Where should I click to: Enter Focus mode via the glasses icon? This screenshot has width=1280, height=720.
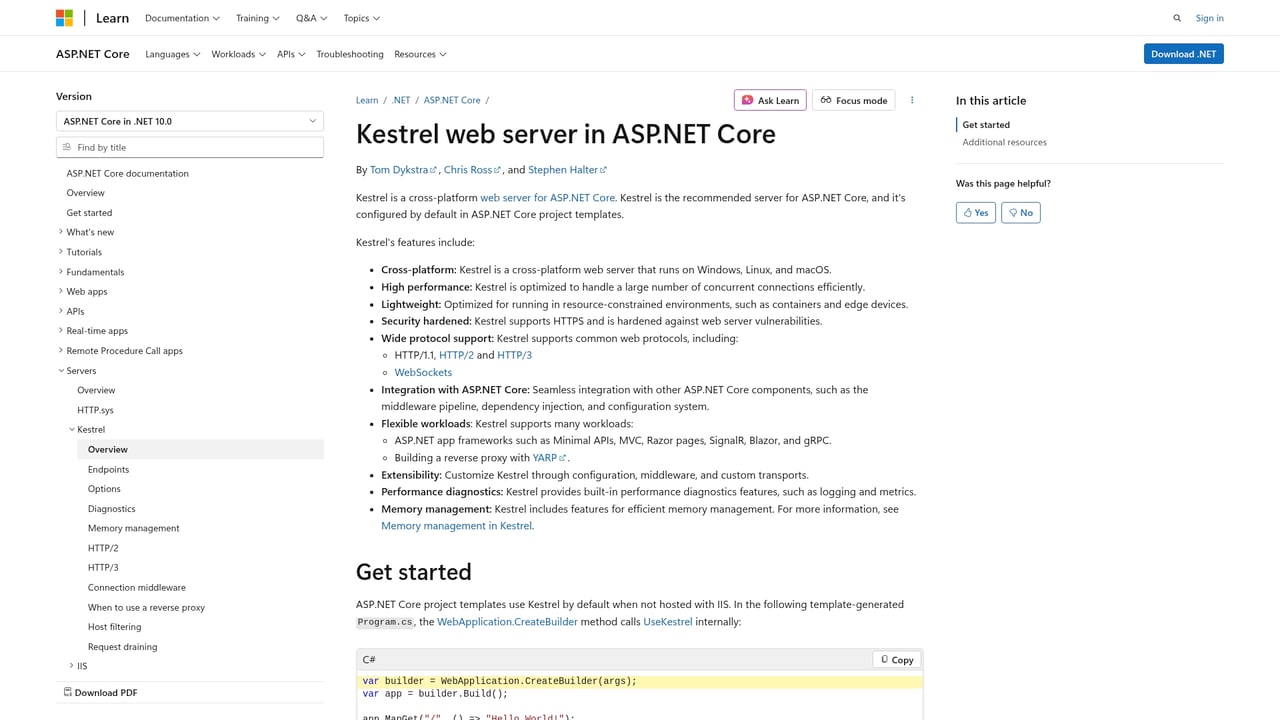[x=827, y=100]
